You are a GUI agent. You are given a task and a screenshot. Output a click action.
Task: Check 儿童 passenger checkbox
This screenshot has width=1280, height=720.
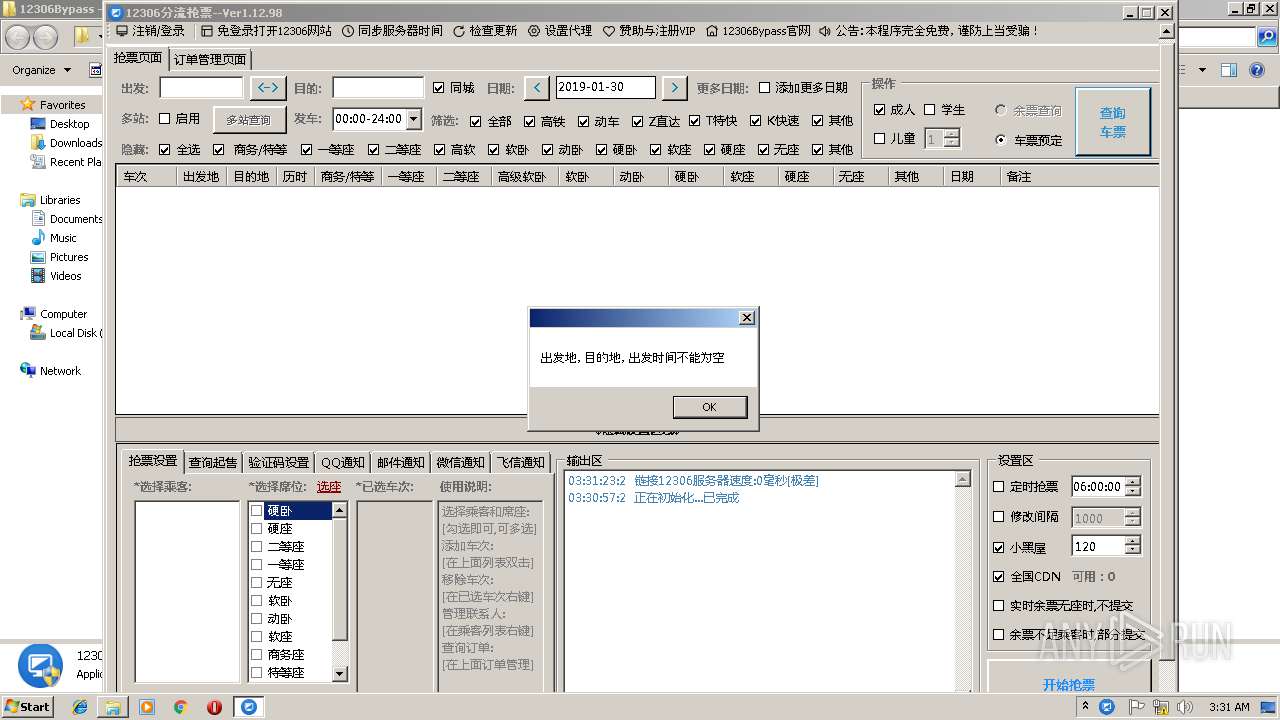coord(880,139)
